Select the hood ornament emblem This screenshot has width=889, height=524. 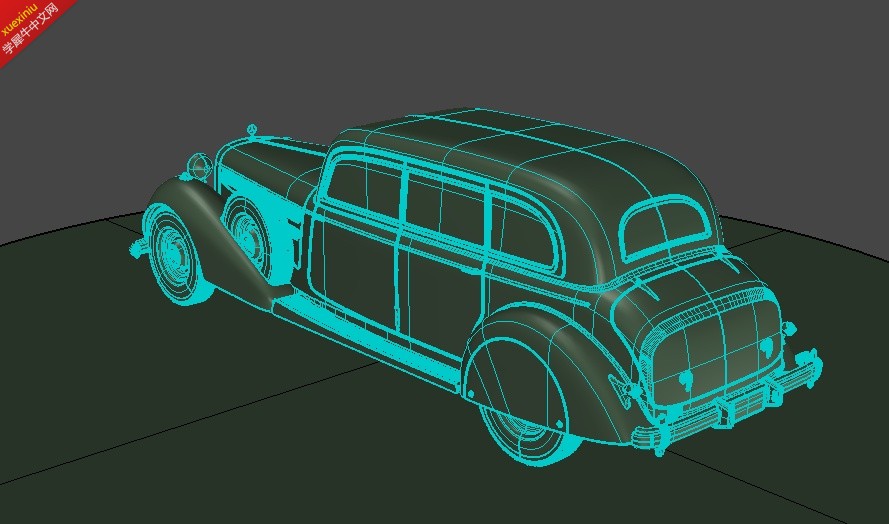[x=252, y=130]
